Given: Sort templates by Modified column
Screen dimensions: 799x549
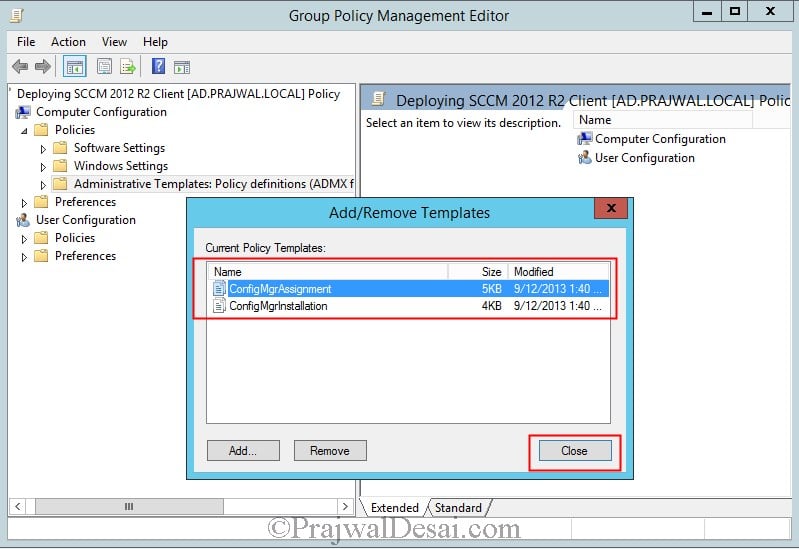Looking at the screenshot, I should point(558,272).
